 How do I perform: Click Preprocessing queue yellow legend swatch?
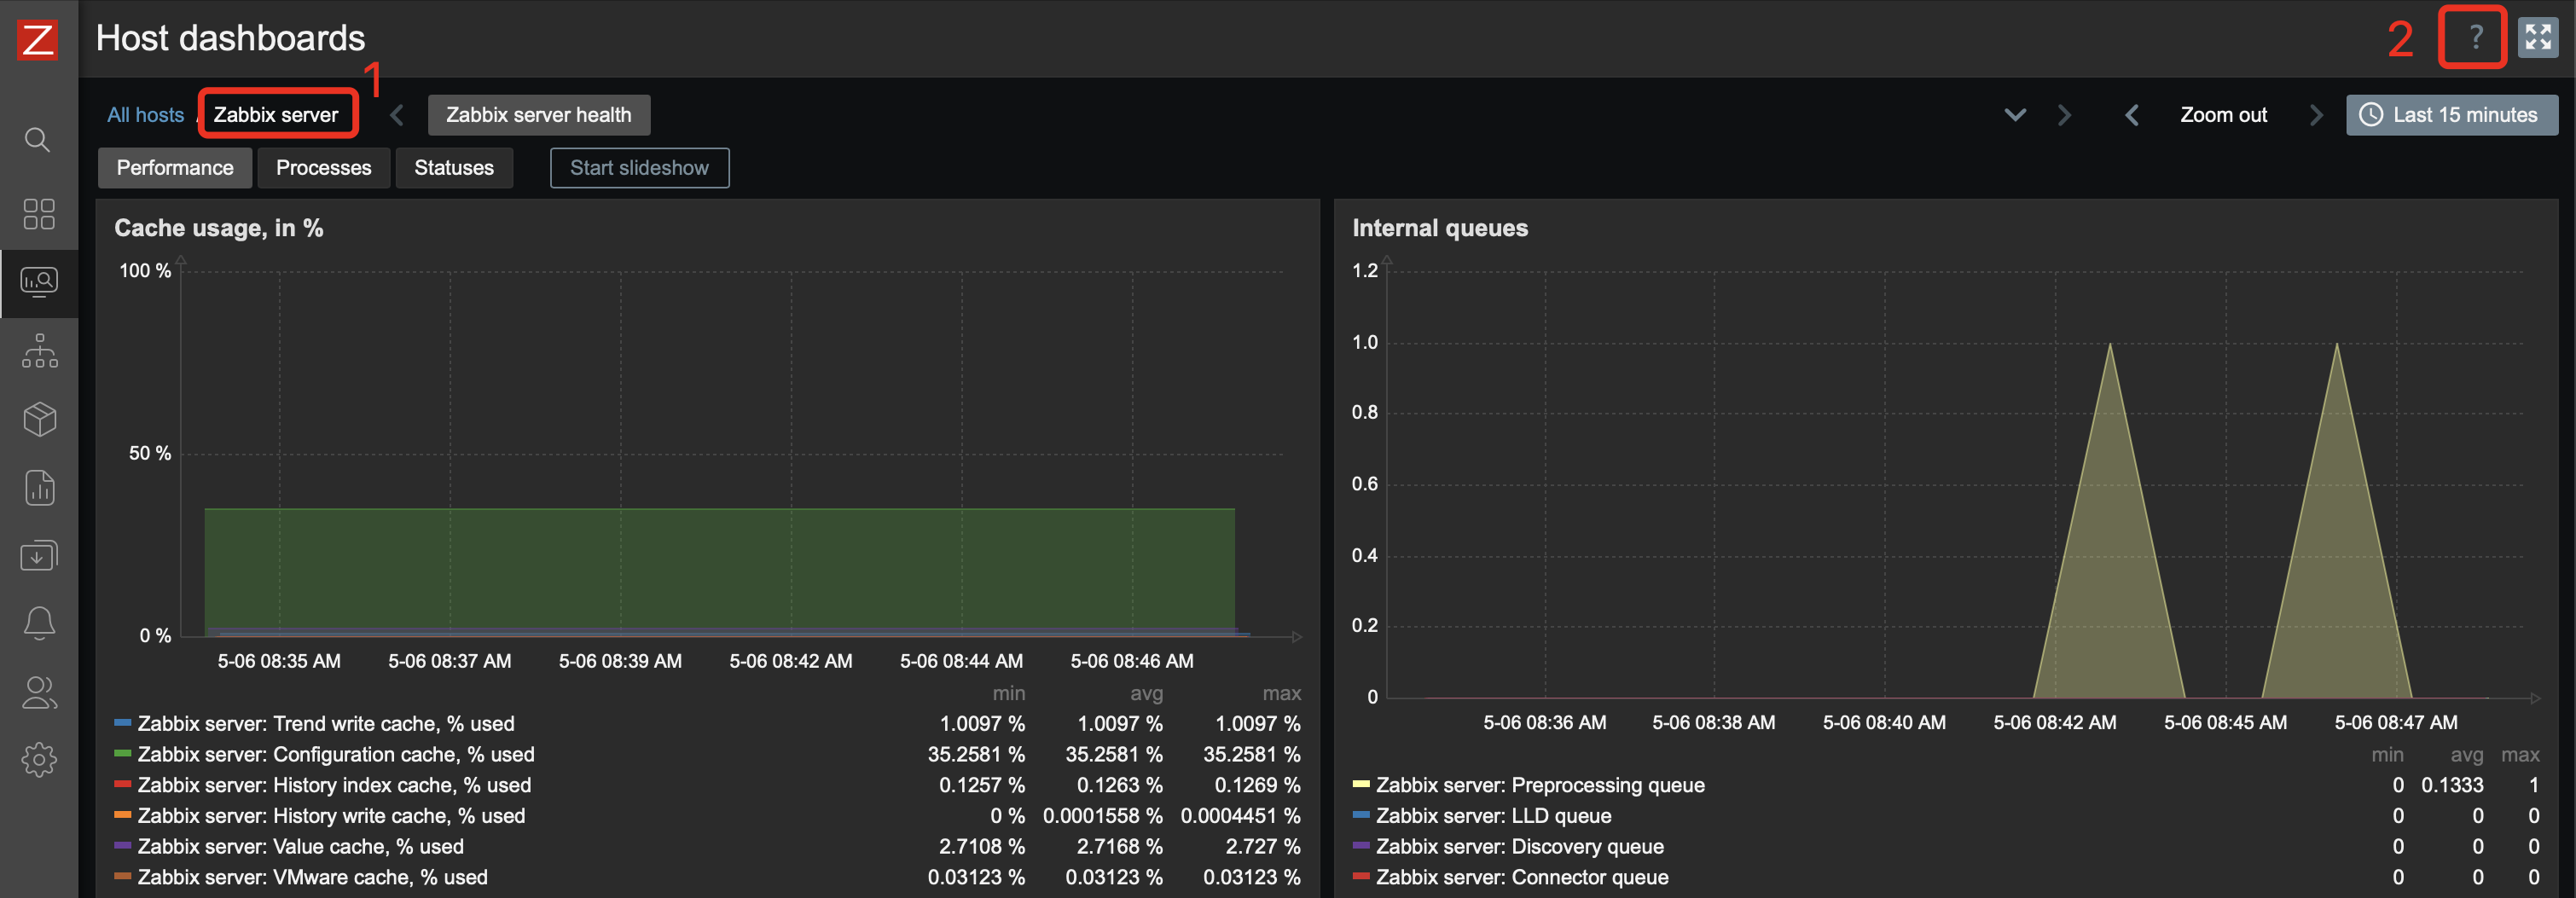pos(1361,784)
